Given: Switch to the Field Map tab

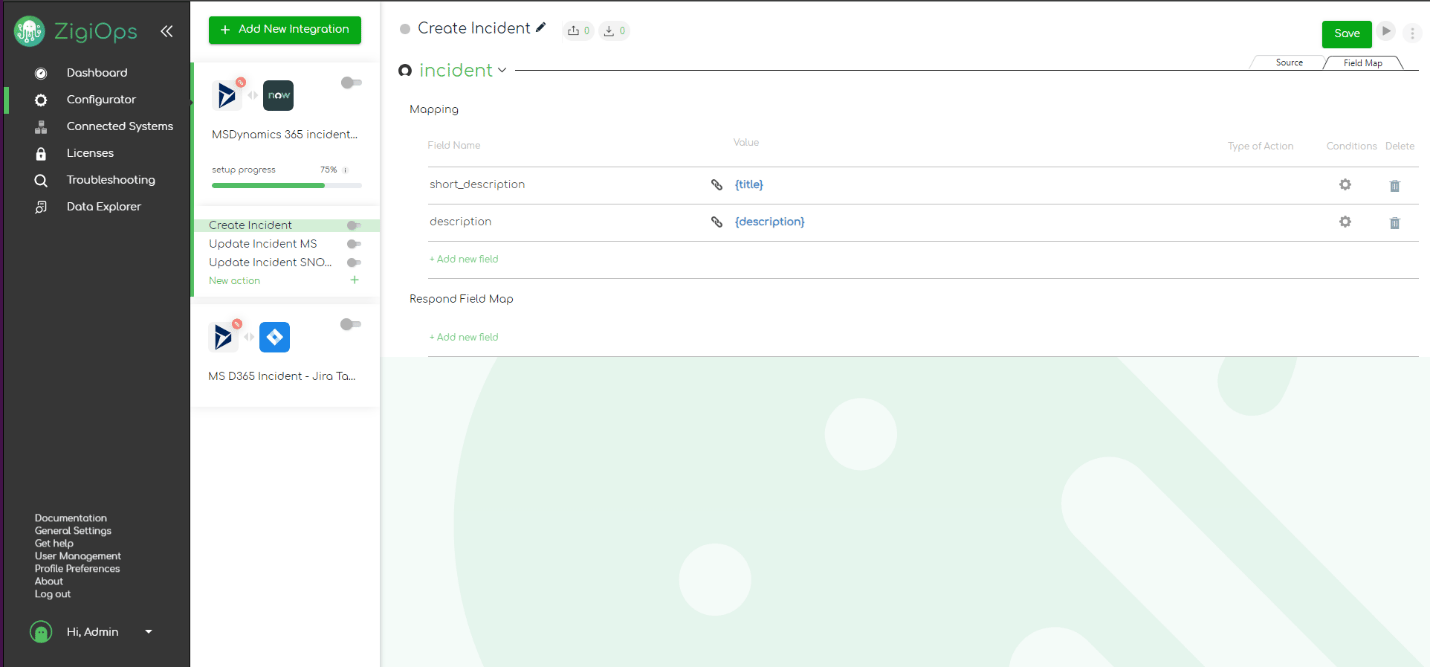Looking at the screenshot, I should tap(1363, 63).
